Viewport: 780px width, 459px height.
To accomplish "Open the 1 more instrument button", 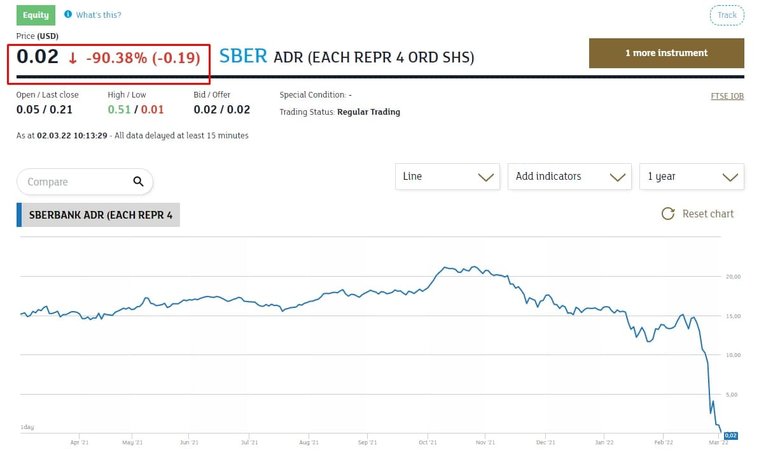I will (666, 53).
